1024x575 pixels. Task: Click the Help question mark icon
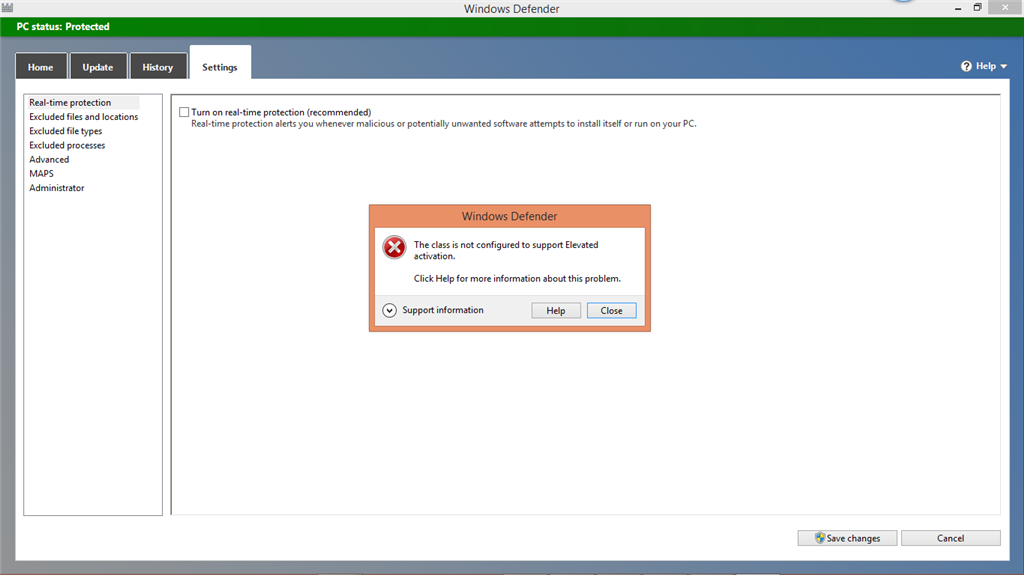966,66
